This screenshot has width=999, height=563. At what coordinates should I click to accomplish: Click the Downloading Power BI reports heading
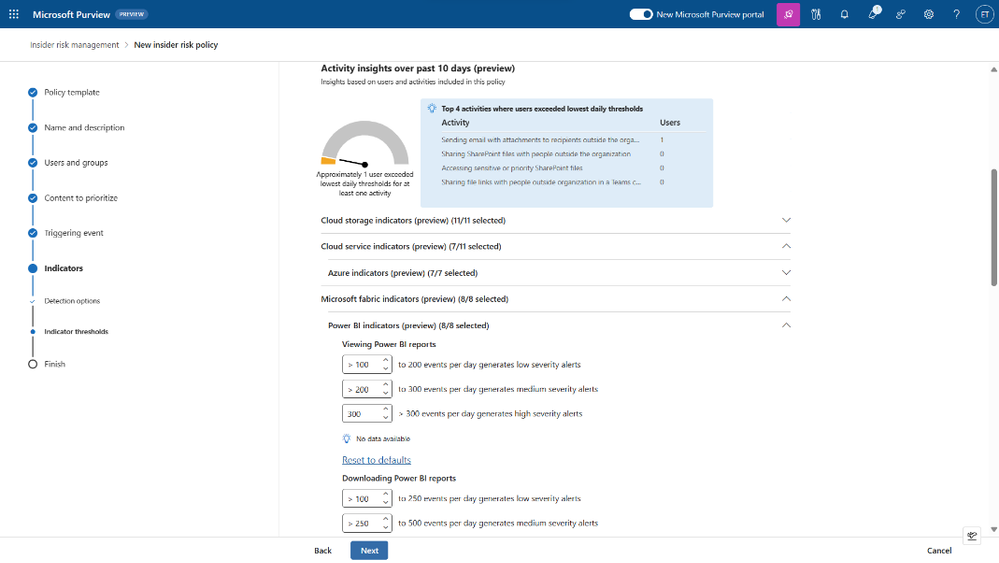click(x=399, y=478)
